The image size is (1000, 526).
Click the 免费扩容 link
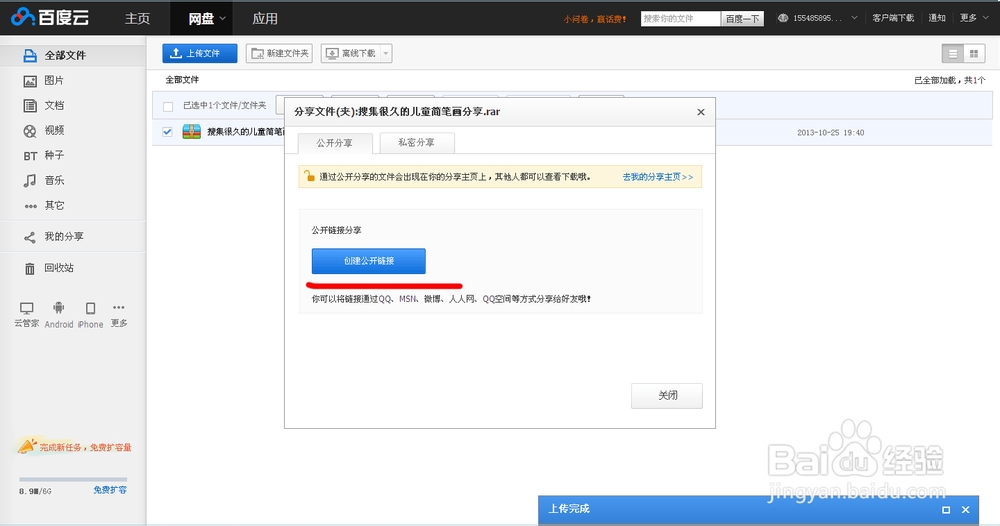click(110, 490)
